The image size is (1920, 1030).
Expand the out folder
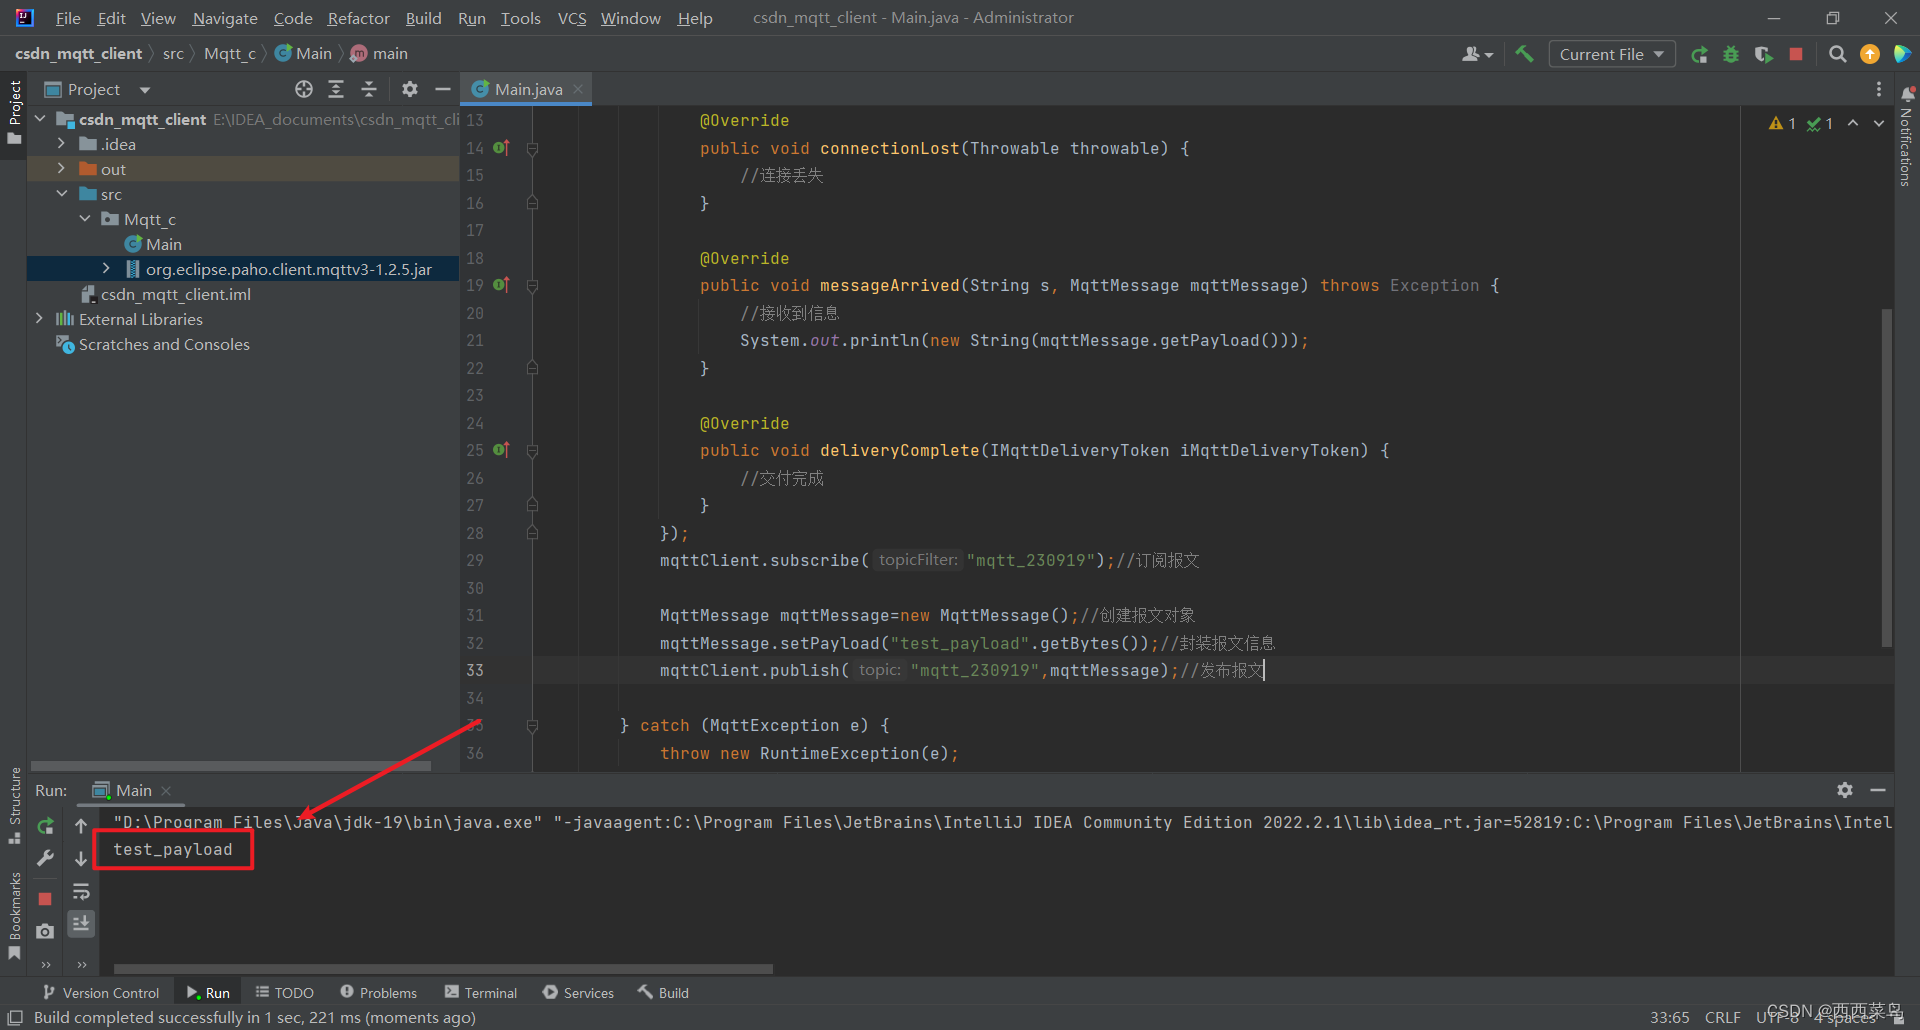pyautogui.click(x=61, y=169)
